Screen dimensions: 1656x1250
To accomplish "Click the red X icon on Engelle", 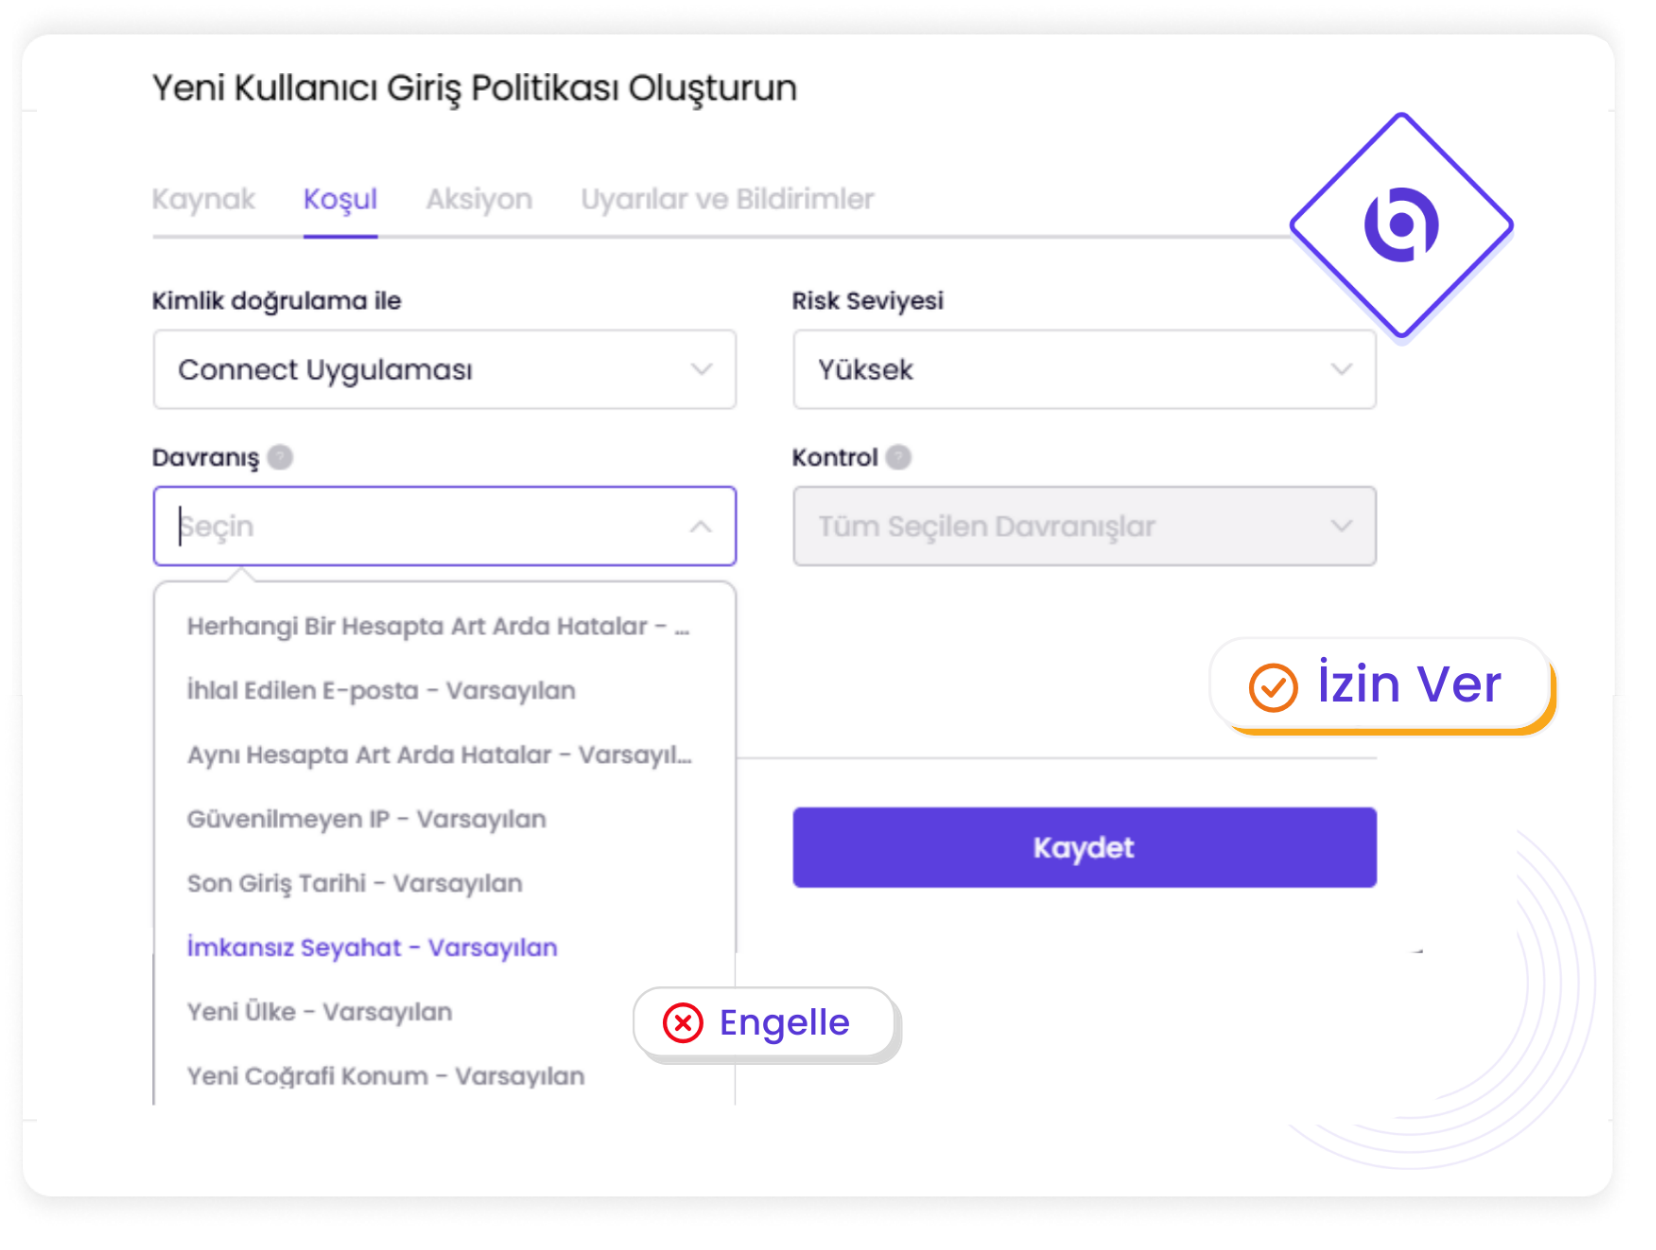I will pyautogui.click(x=683, y=1022).
